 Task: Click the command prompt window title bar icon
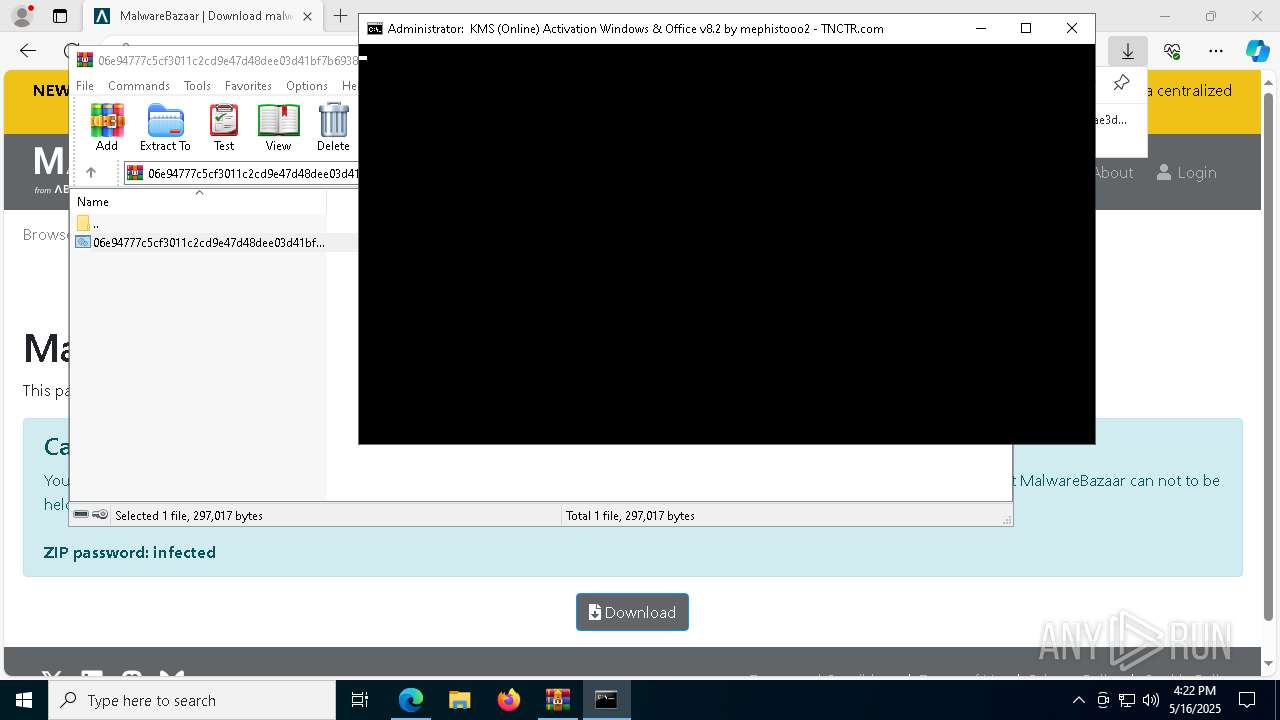click(x=375, y=29)
